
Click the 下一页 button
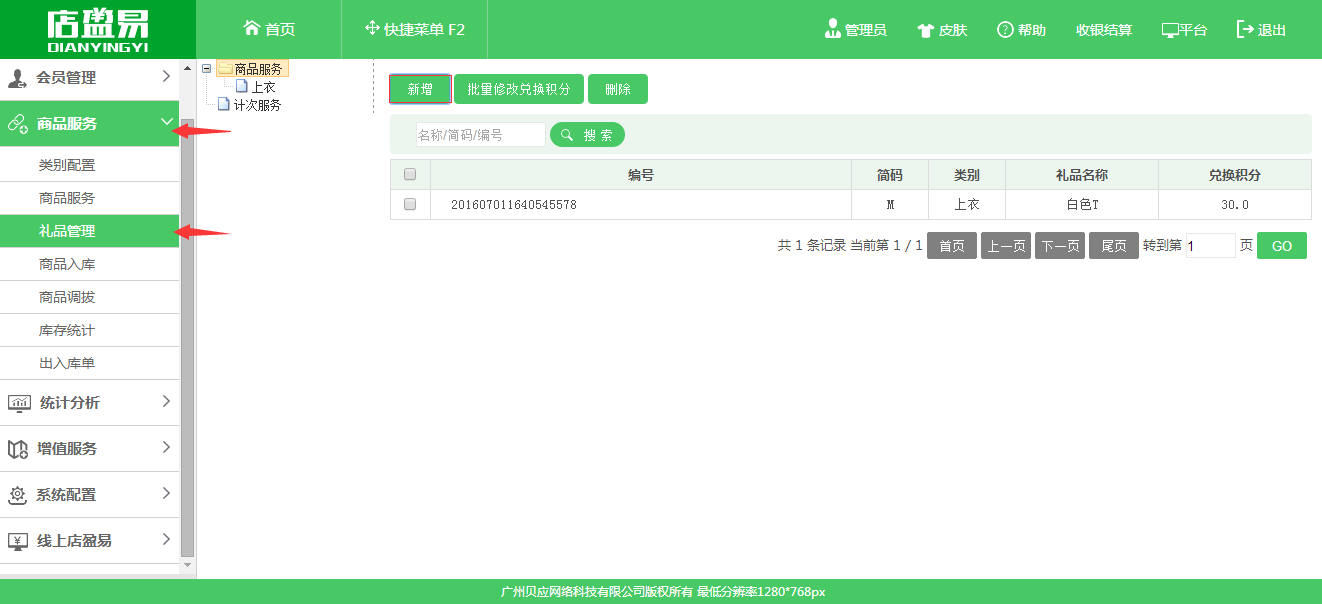click(1060, 246)
